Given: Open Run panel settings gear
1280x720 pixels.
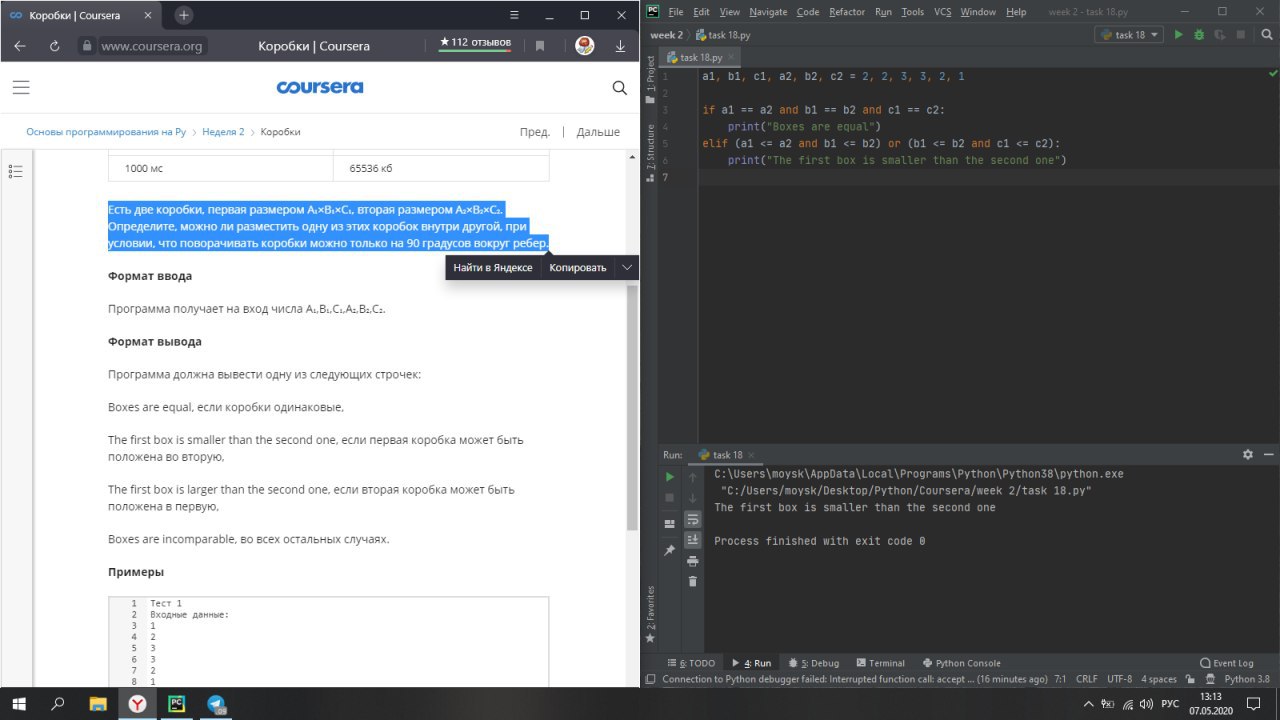Looking at the screenshot, I should [1247, 455].
